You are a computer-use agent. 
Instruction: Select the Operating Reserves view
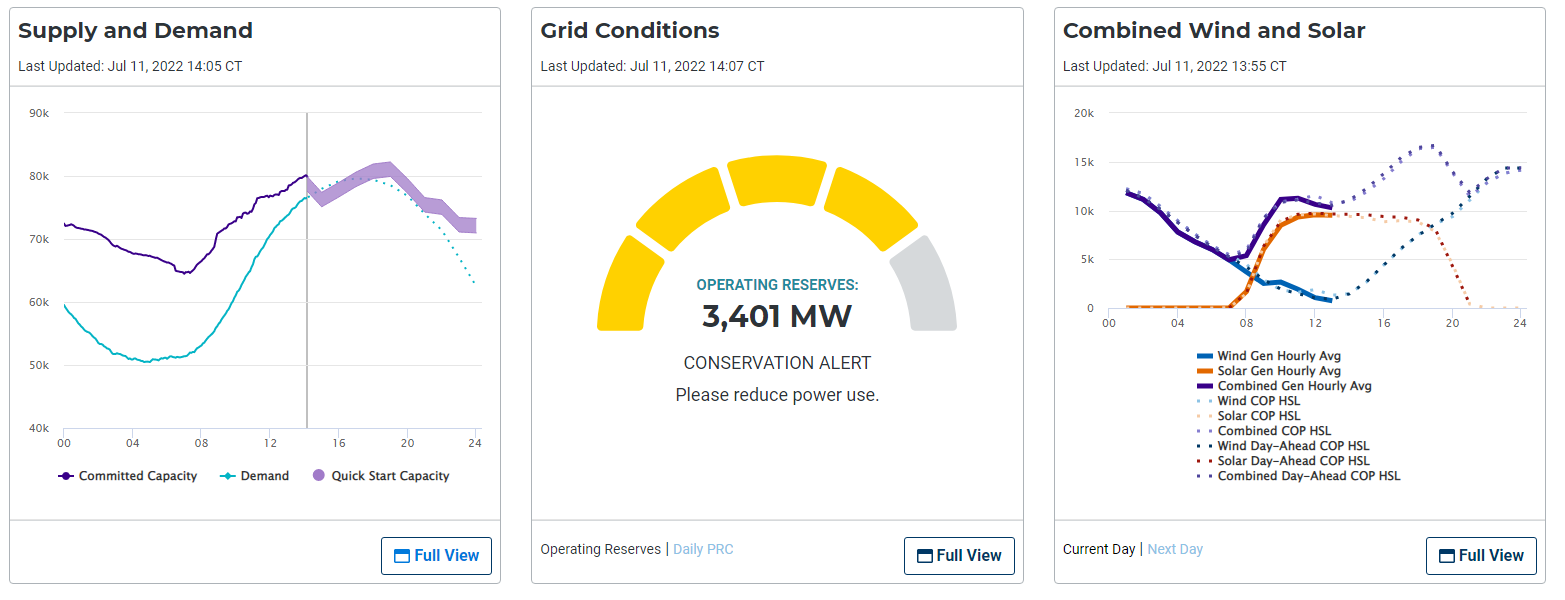[x=600, y=549]
